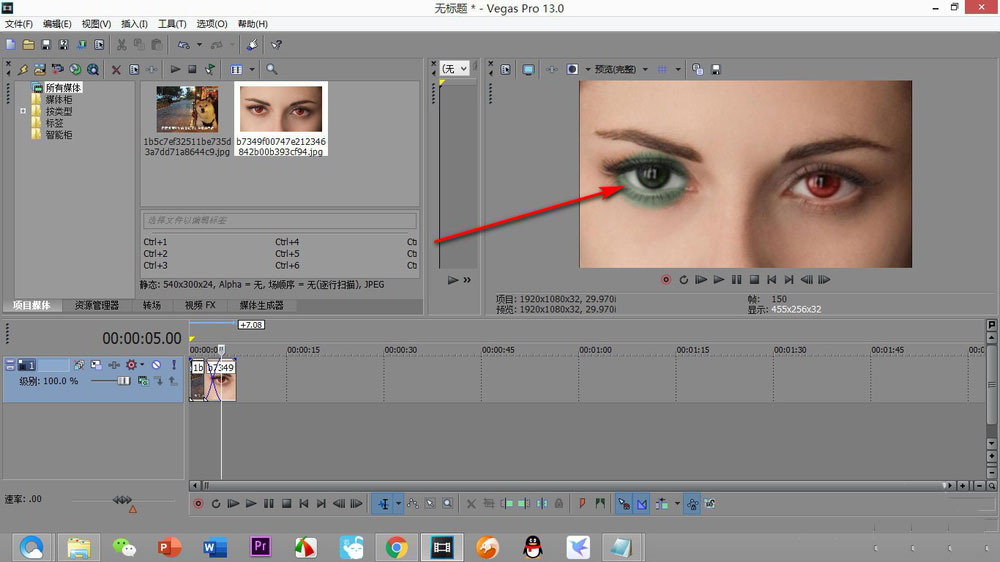Select the normal edit tool in timeline toolbar

point(383,504)
